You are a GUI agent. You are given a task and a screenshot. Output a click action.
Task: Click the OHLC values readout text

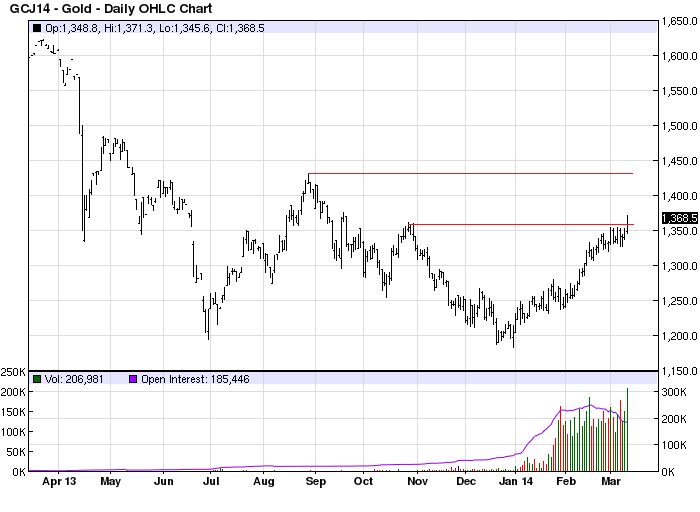click(x=154, y=28)
